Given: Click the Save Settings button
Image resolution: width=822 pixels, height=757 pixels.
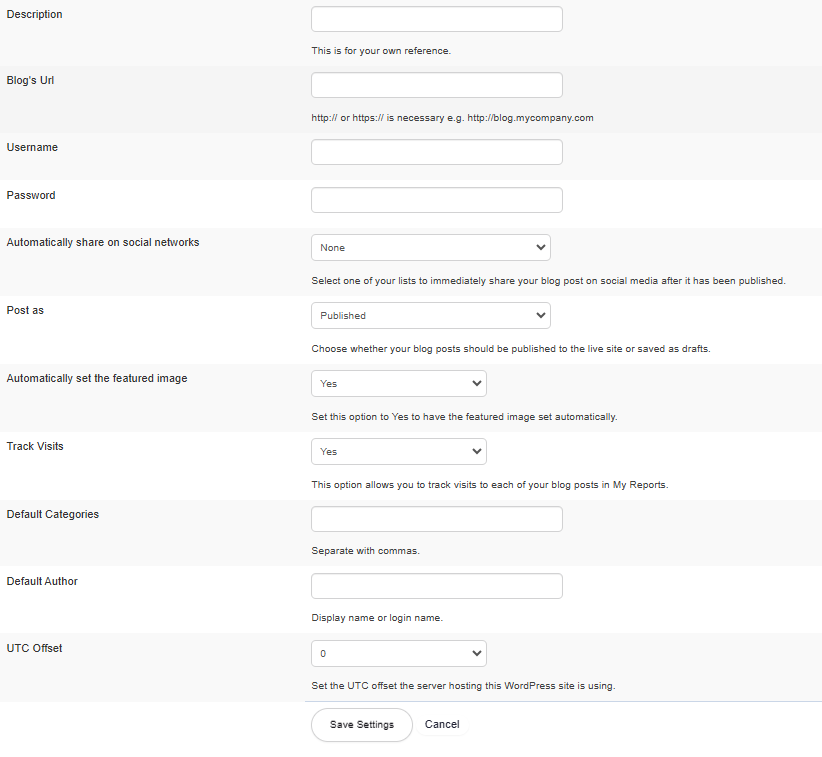Looking at the screenshot, I should tap(362, 724).
